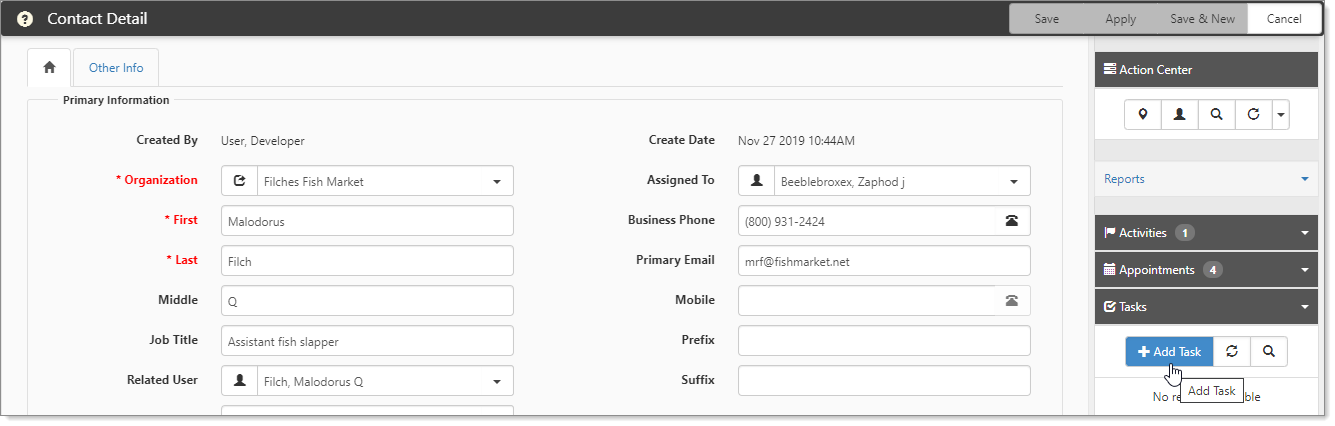Click the Tasks checkbox icon

click(1110, 307)
